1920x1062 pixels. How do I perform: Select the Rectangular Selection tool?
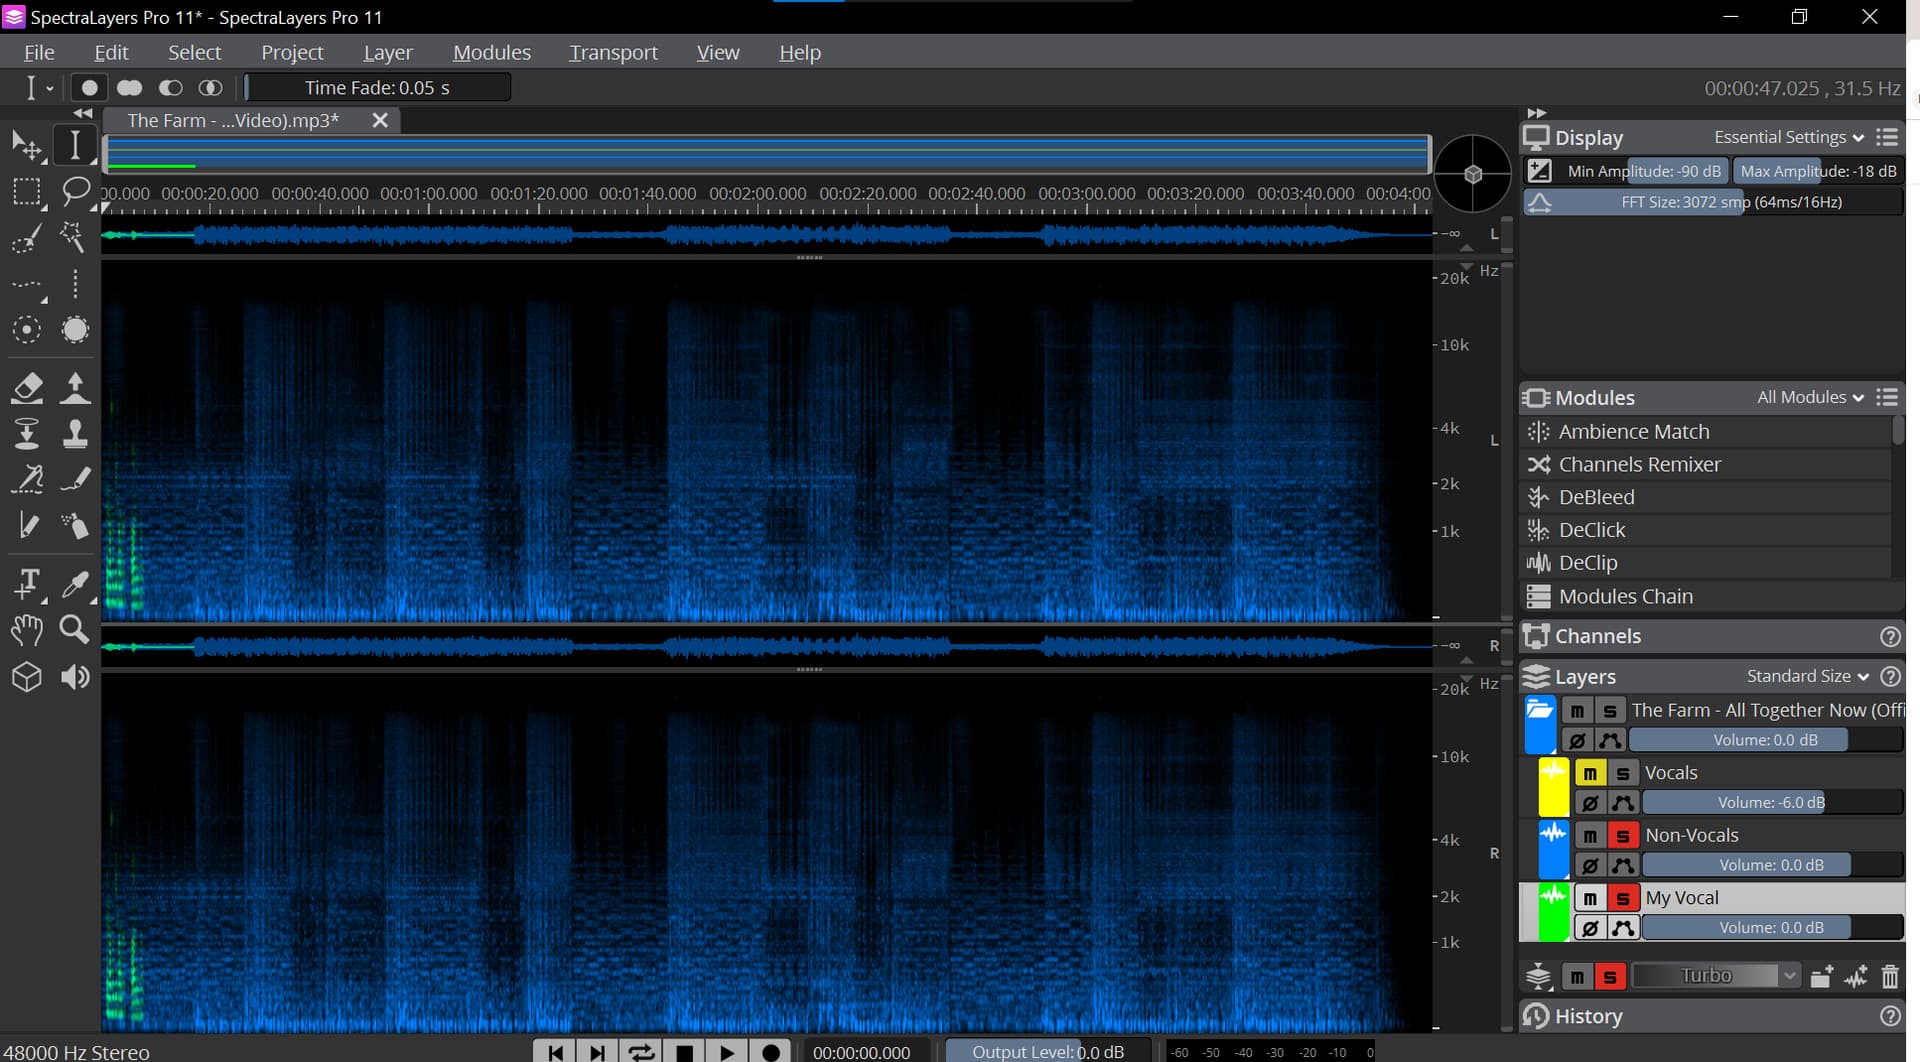(26, 191)
